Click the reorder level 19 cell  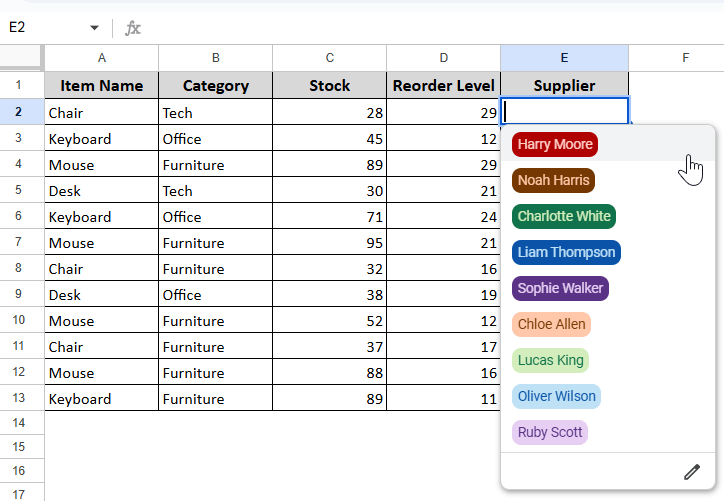tap(444, 294)
